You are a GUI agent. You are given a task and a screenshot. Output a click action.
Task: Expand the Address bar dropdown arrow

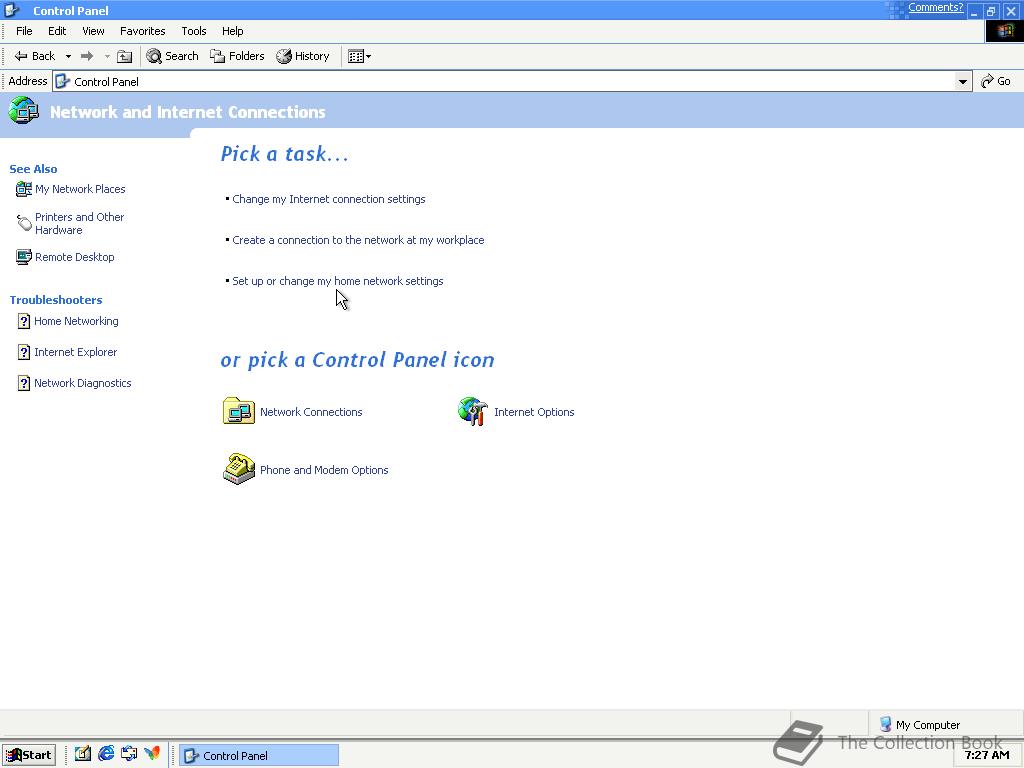[962, 82]
